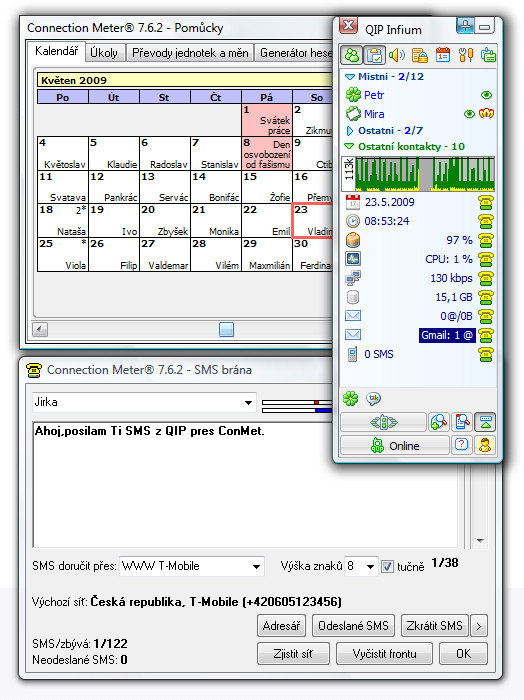Click the Google Talk account icon

coord(373,398)
